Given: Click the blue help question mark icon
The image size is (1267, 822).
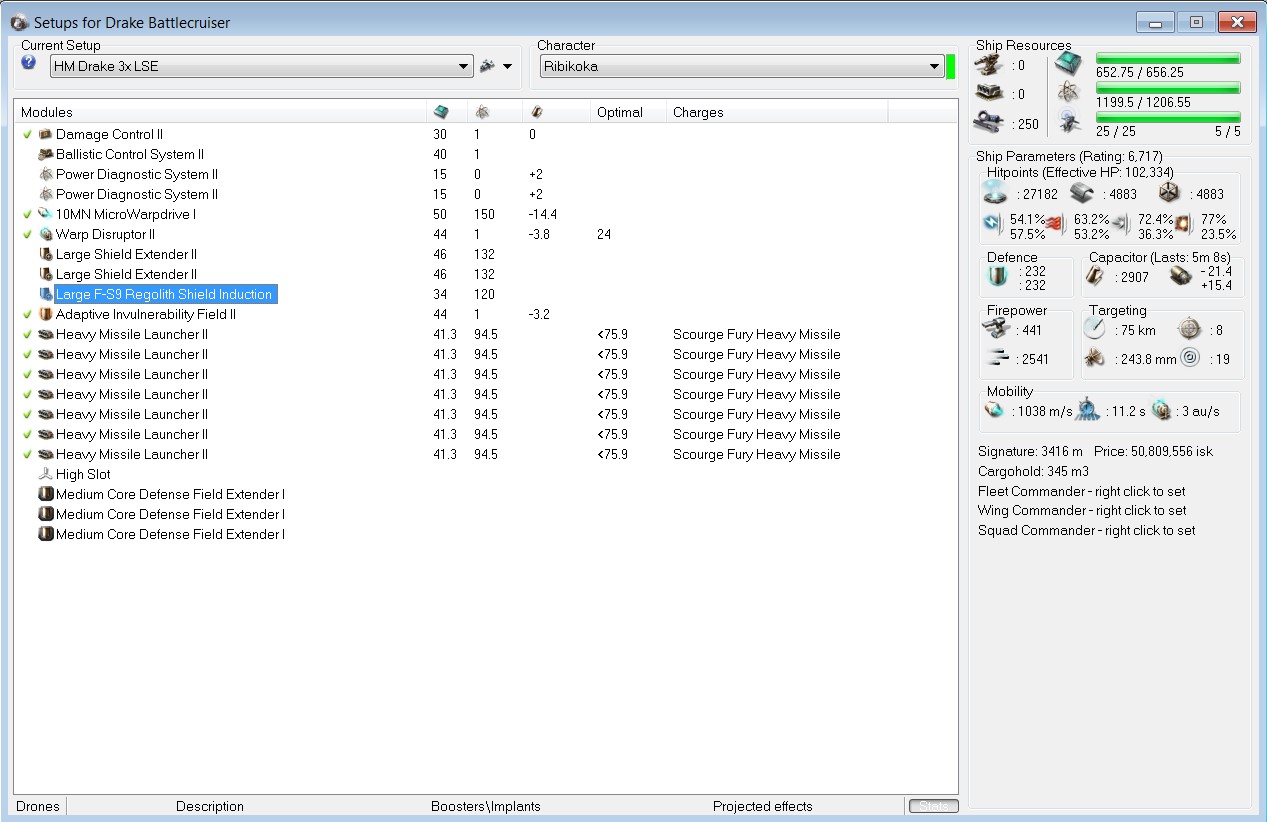Looking at the screenshot, I should [x=29, y=63].
